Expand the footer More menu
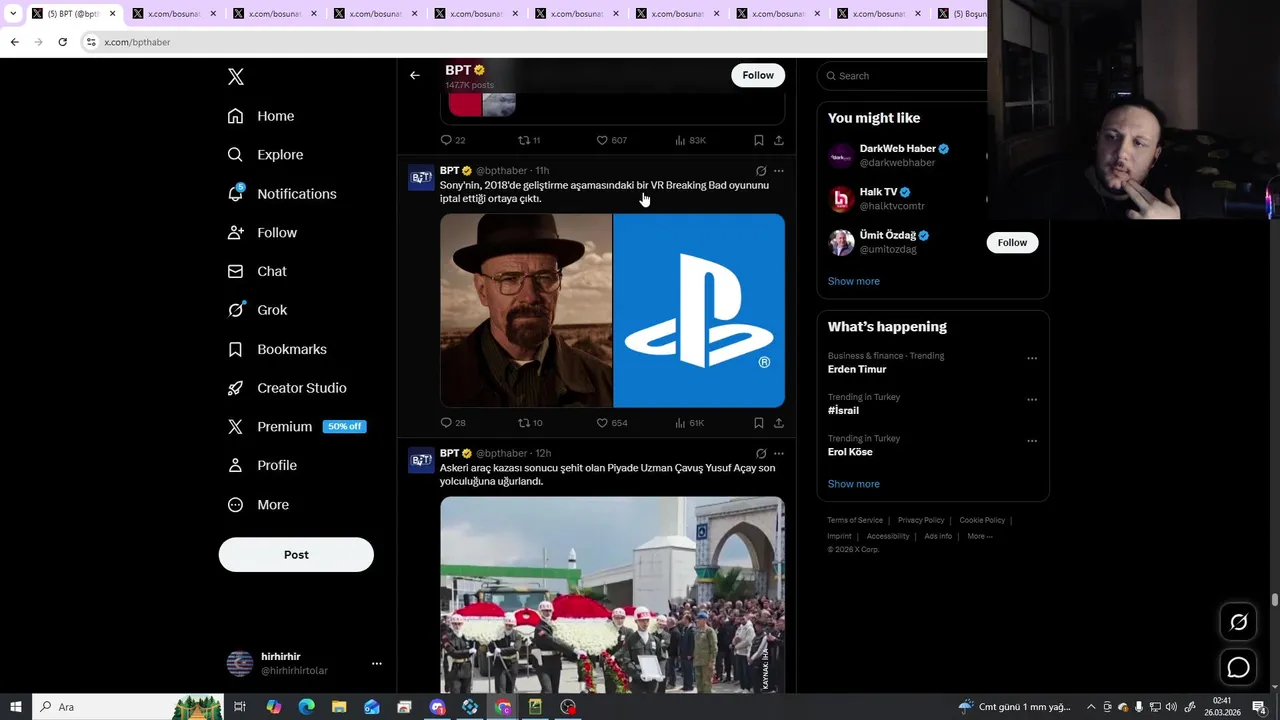 point(980,536)
